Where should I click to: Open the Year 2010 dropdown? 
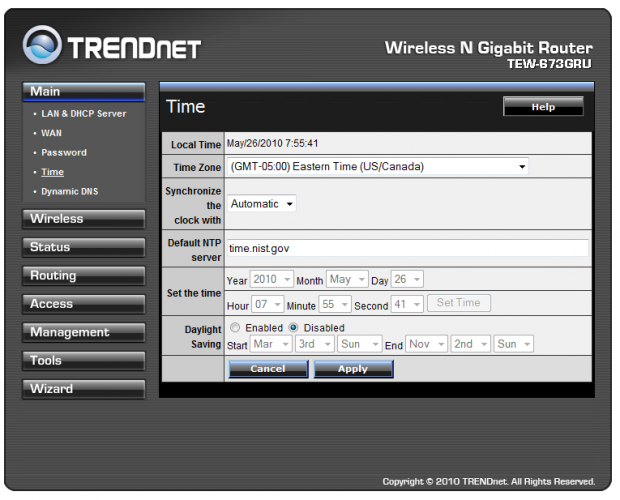272,279
